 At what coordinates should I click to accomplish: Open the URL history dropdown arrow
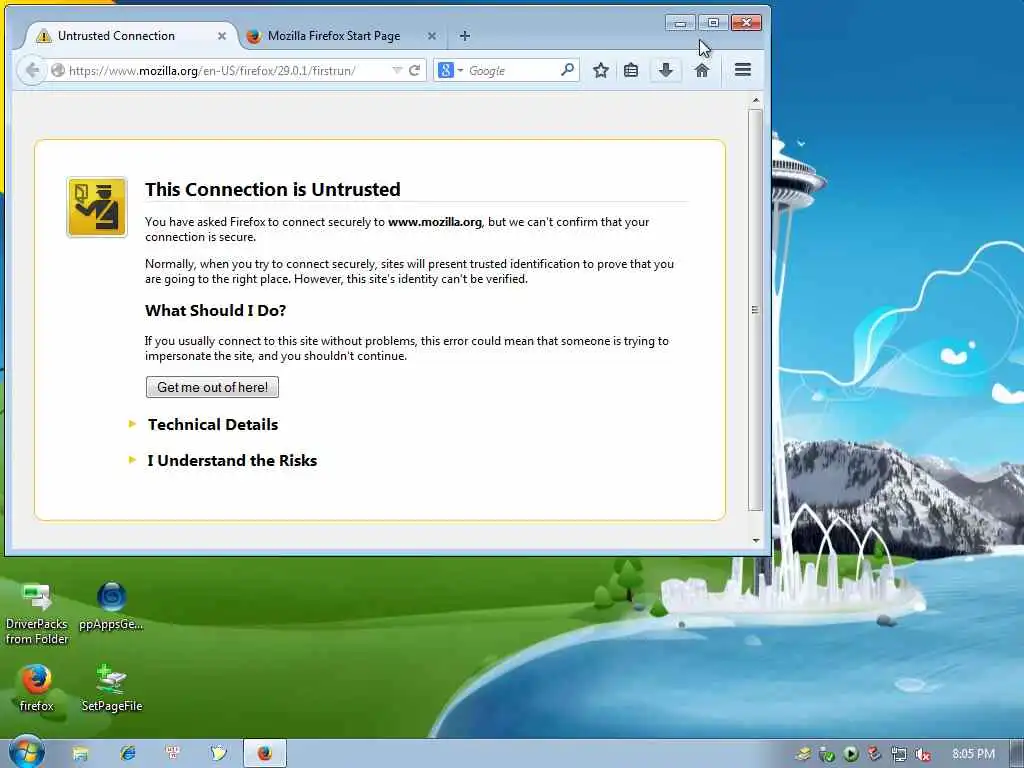[x=396, y=70]
